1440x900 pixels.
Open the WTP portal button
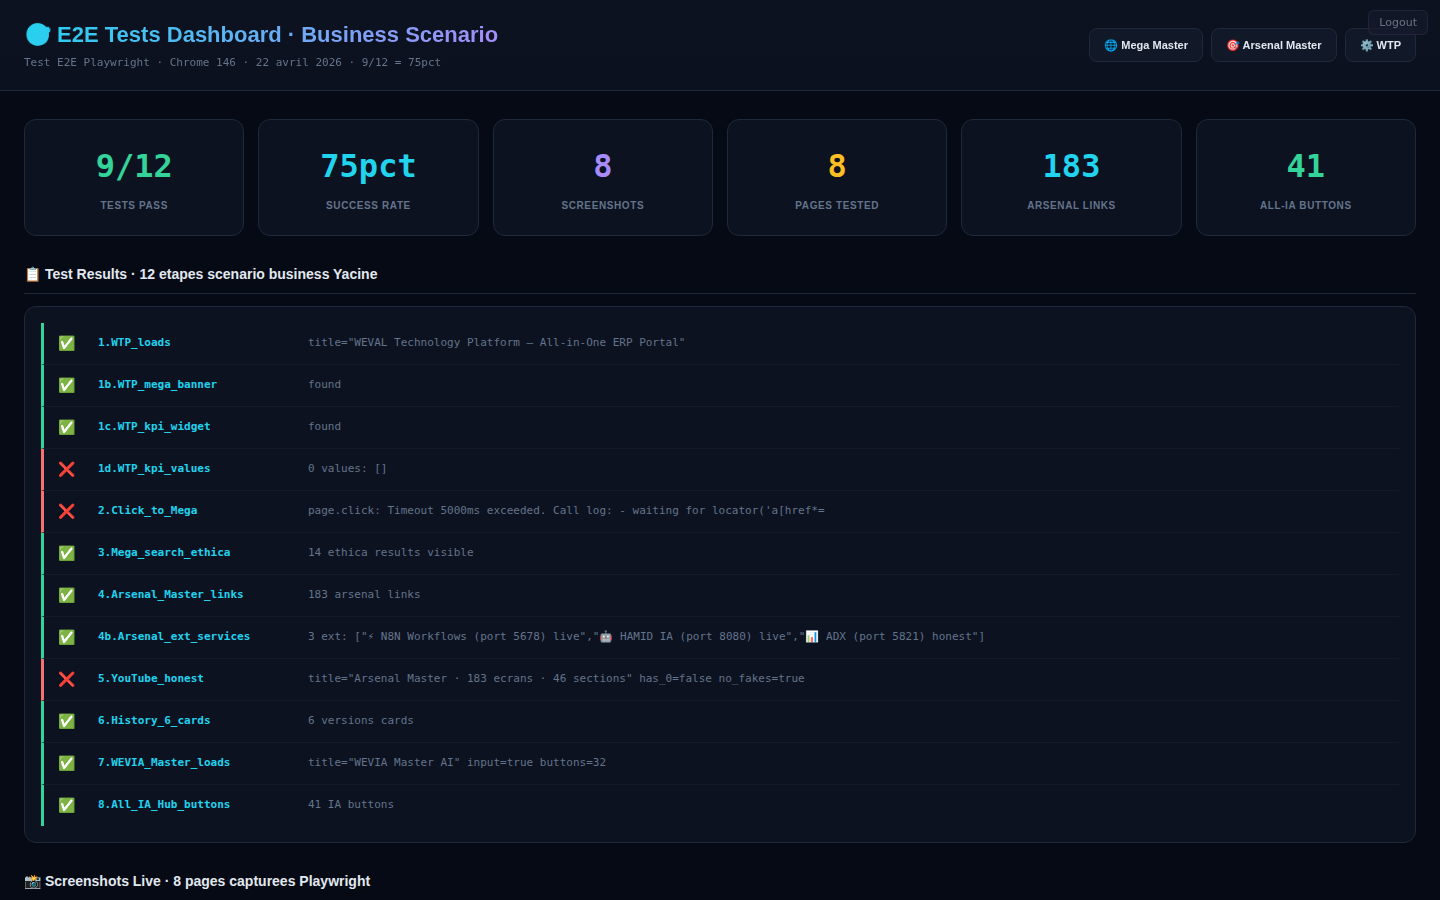1380,45
